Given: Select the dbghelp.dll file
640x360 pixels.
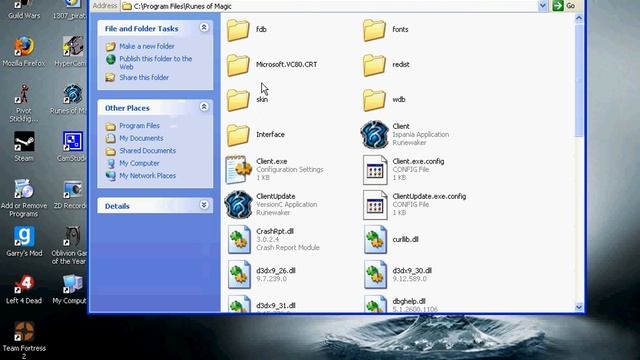Looking at the screenshot, I should [x=400, y=304].
